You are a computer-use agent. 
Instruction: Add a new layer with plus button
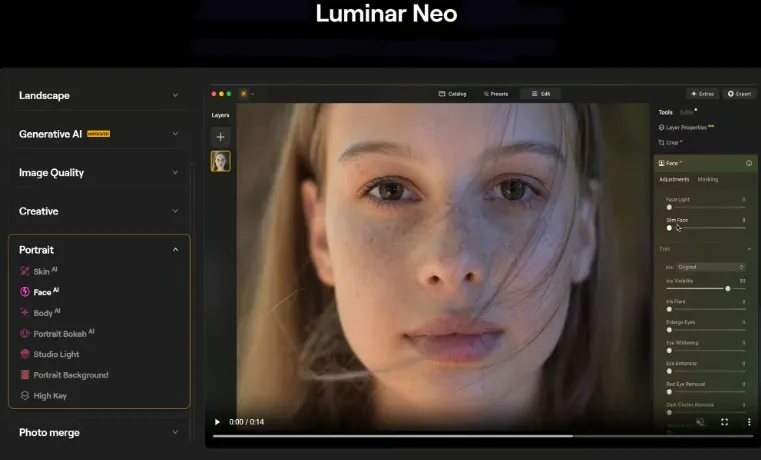[220, 137]
